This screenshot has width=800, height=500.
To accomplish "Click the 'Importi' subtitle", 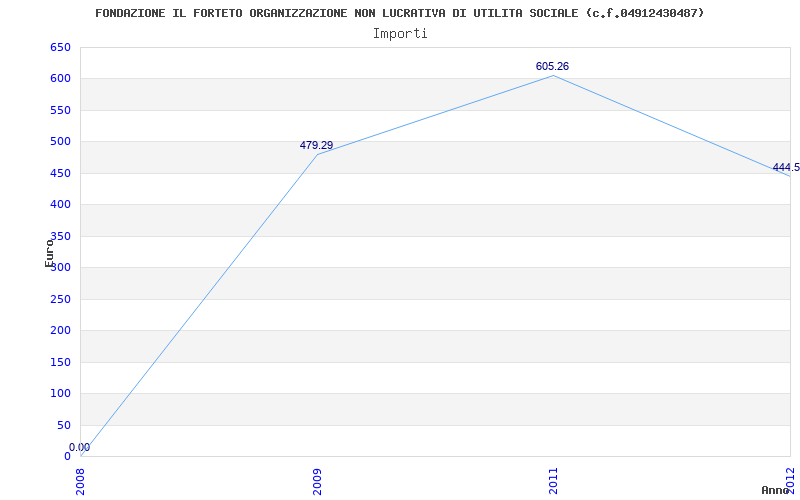I will coord(400,34).
